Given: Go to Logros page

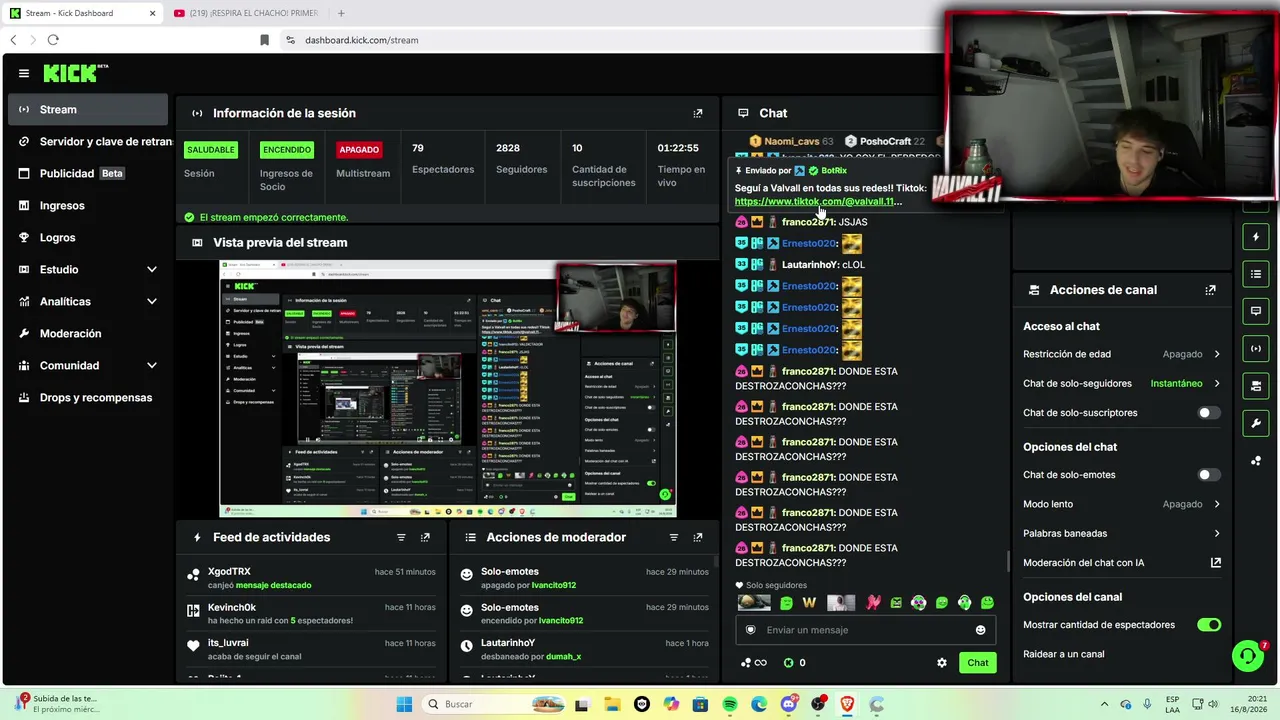Looking at the screenshot, I should 88,237.
